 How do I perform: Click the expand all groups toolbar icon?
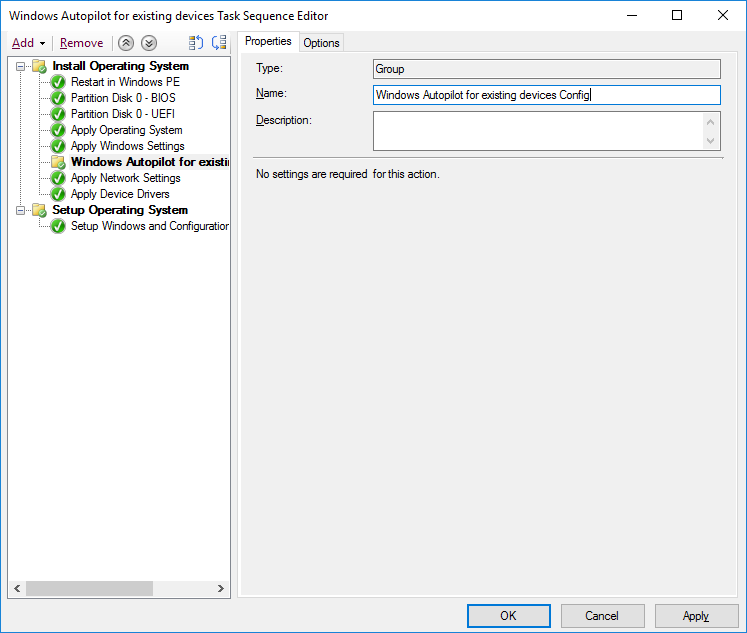(196, 43)
